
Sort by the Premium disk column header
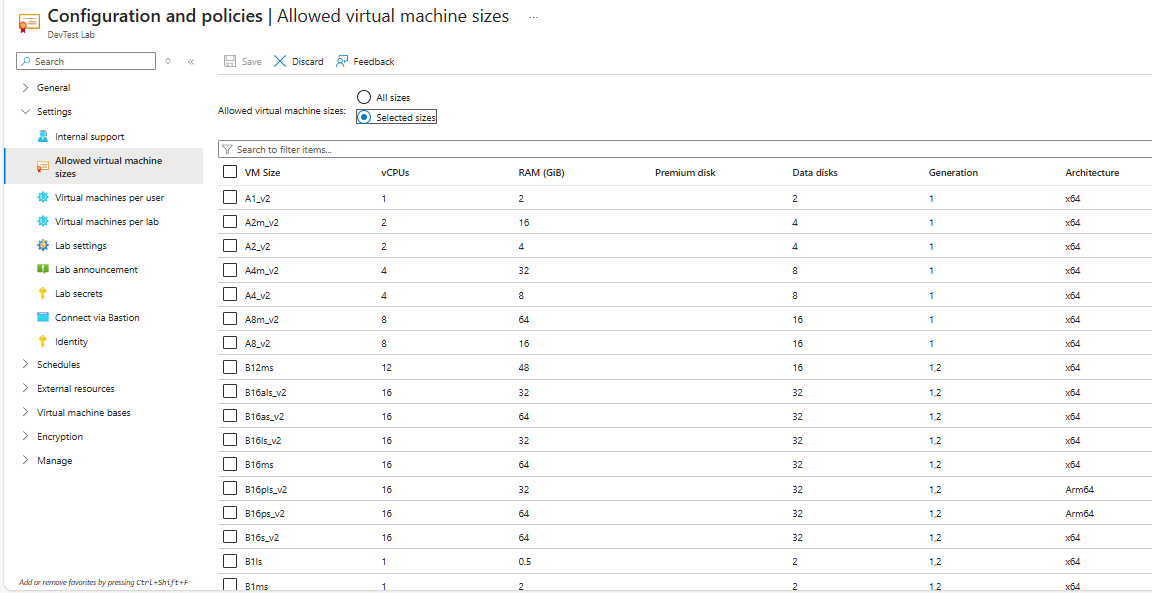[x=685, y=173]
